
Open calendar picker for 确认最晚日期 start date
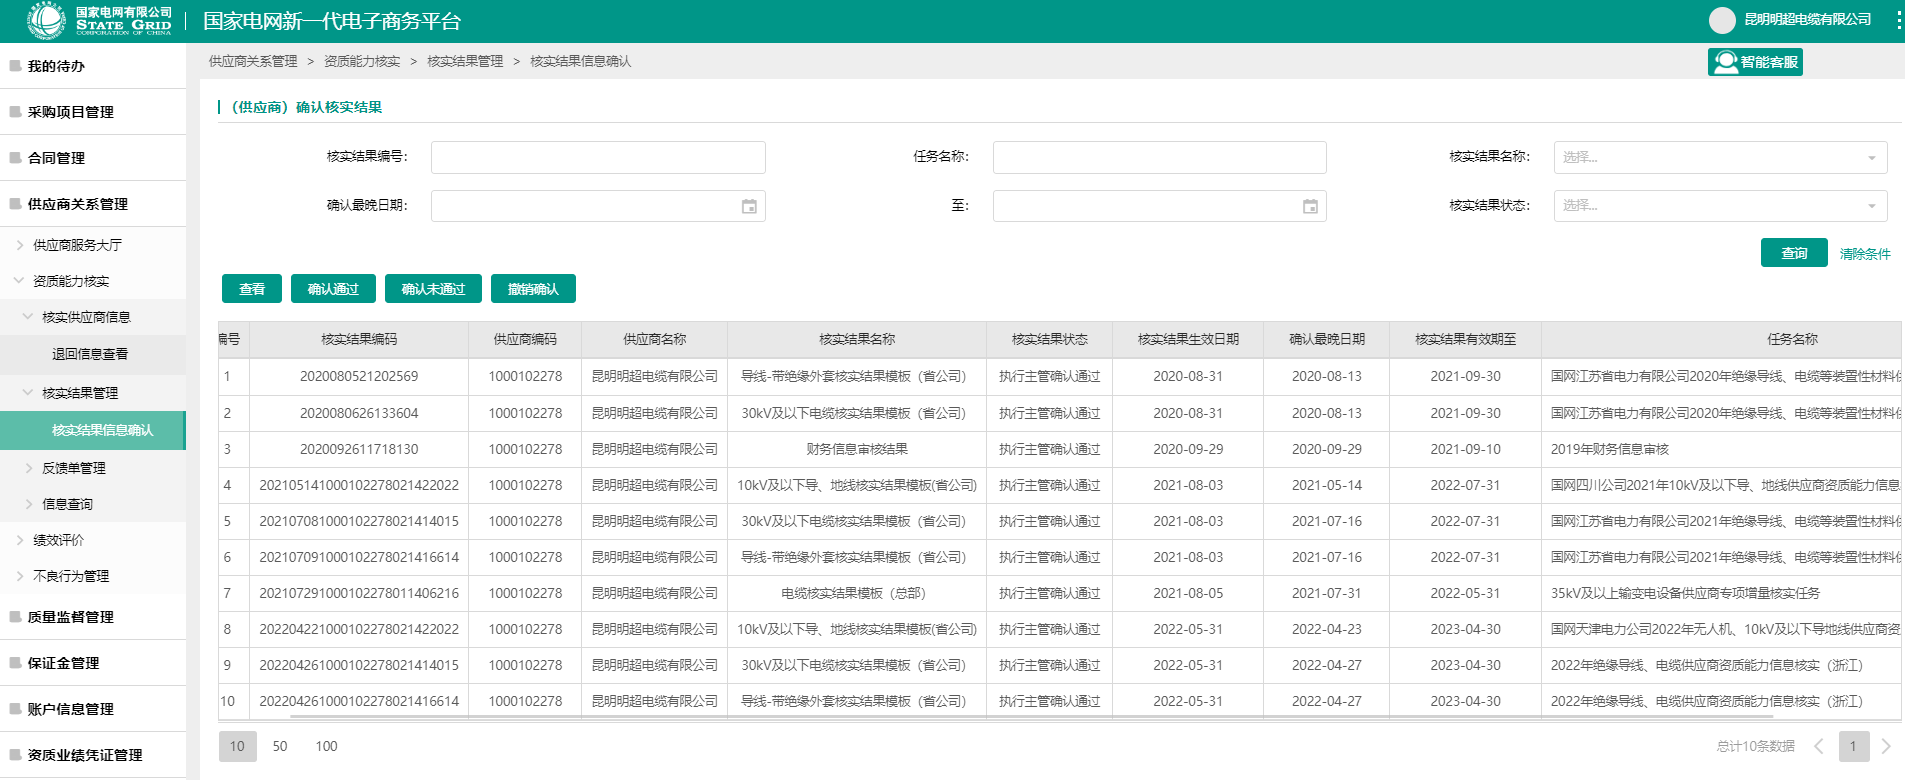tap(749, 206)
